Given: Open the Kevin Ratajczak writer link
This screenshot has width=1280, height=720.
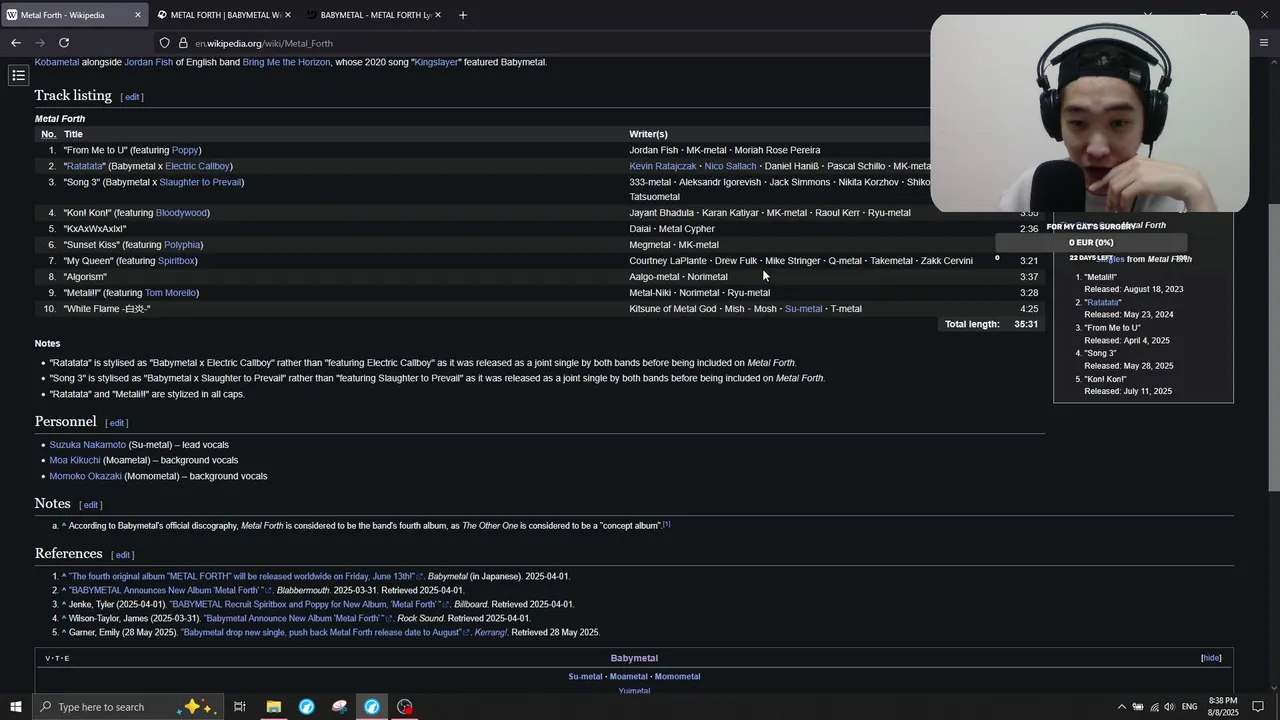Looking at the screenshot, I should click(662, 166).
